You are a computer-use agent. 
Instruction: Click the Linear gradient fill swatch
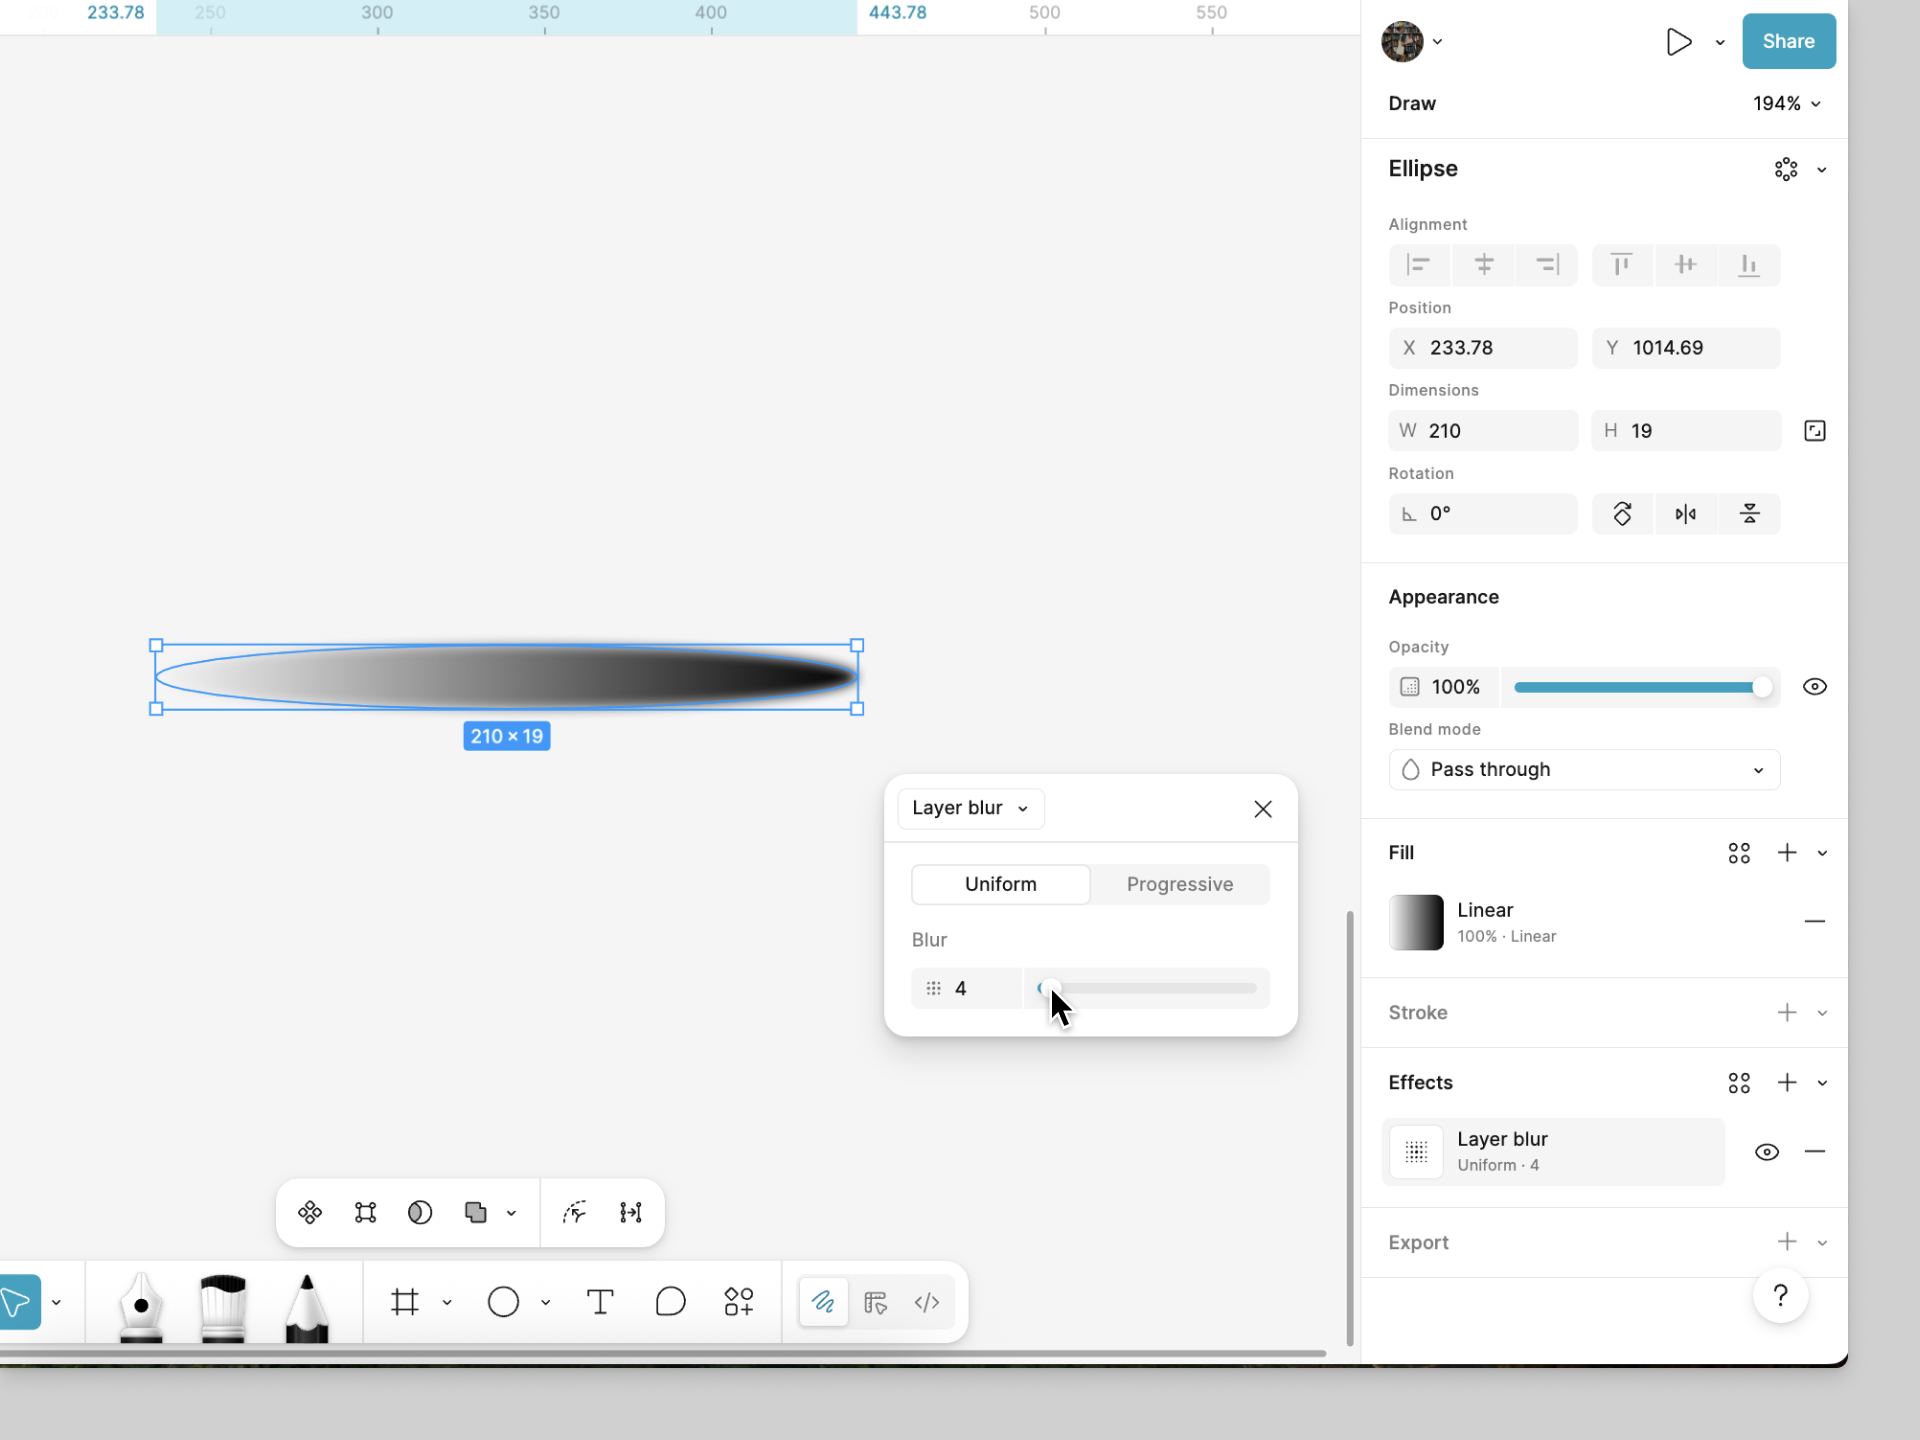(1416, 922)
